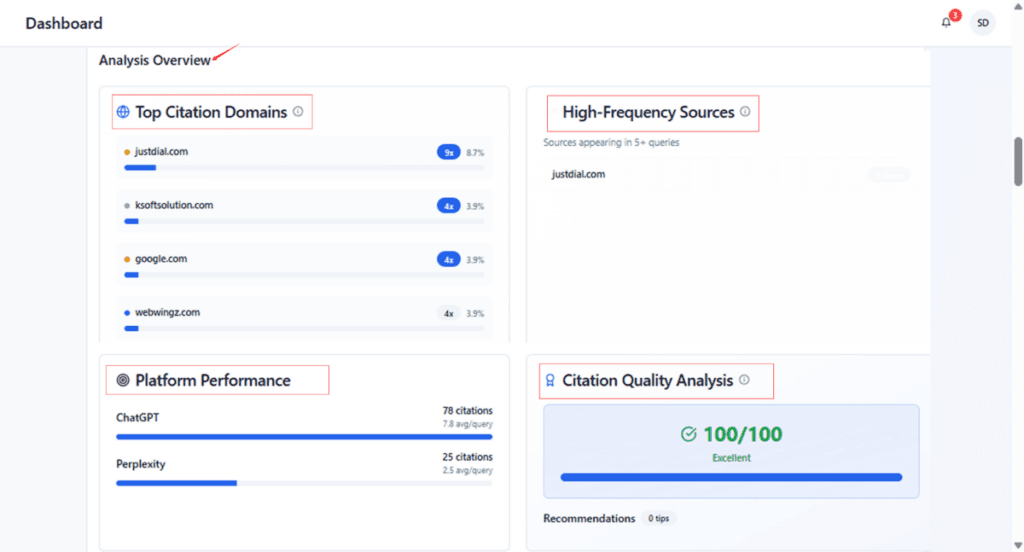
Task: Open the SD user profile avatar
Action: click(x=982, y=23)
